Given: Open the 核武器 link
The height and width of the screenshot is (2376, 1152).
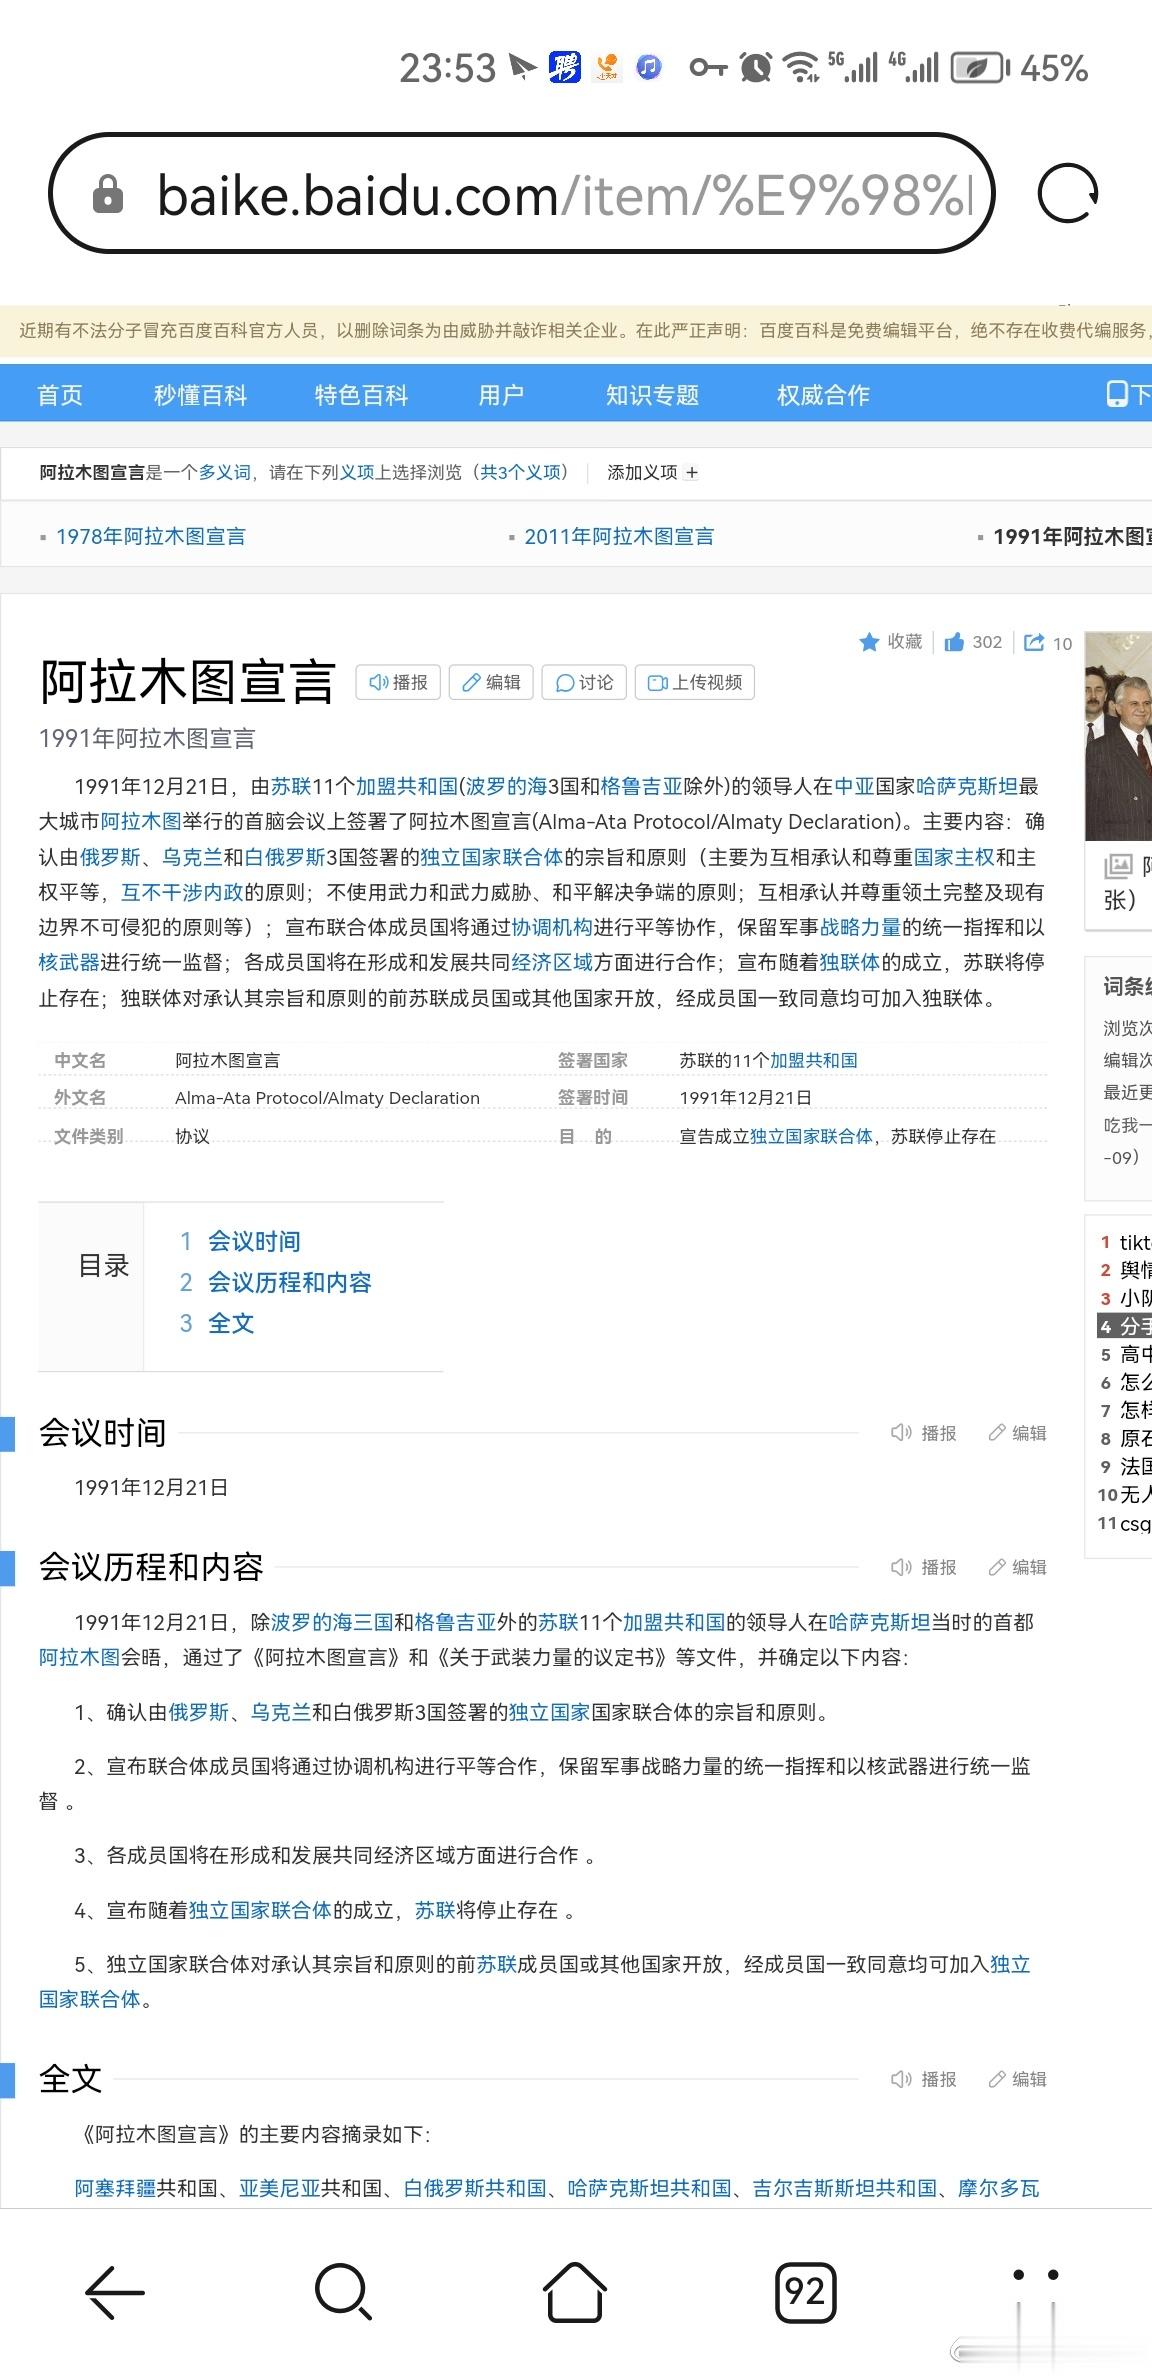Looking at the screenshot, I should coord(69,962).
